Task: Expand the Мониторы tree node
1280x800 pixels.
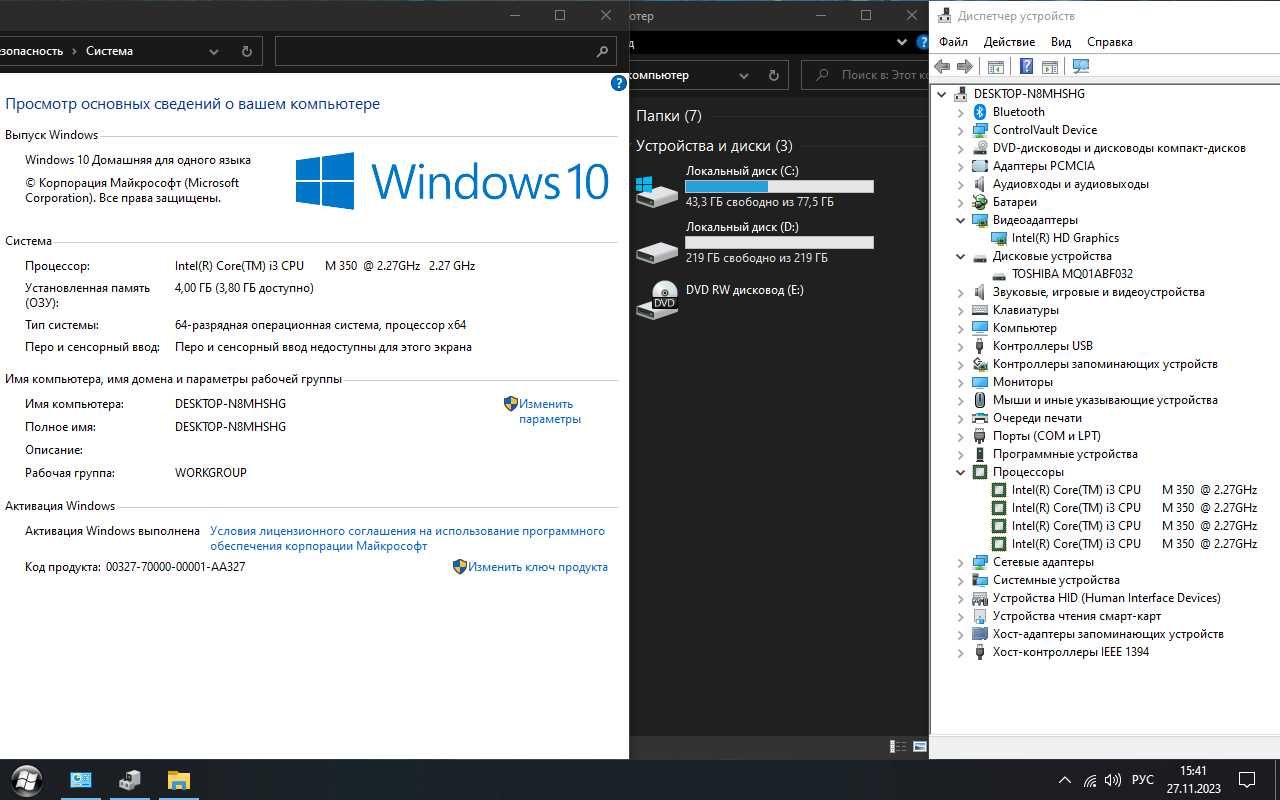Action: (x=961, y=382)
